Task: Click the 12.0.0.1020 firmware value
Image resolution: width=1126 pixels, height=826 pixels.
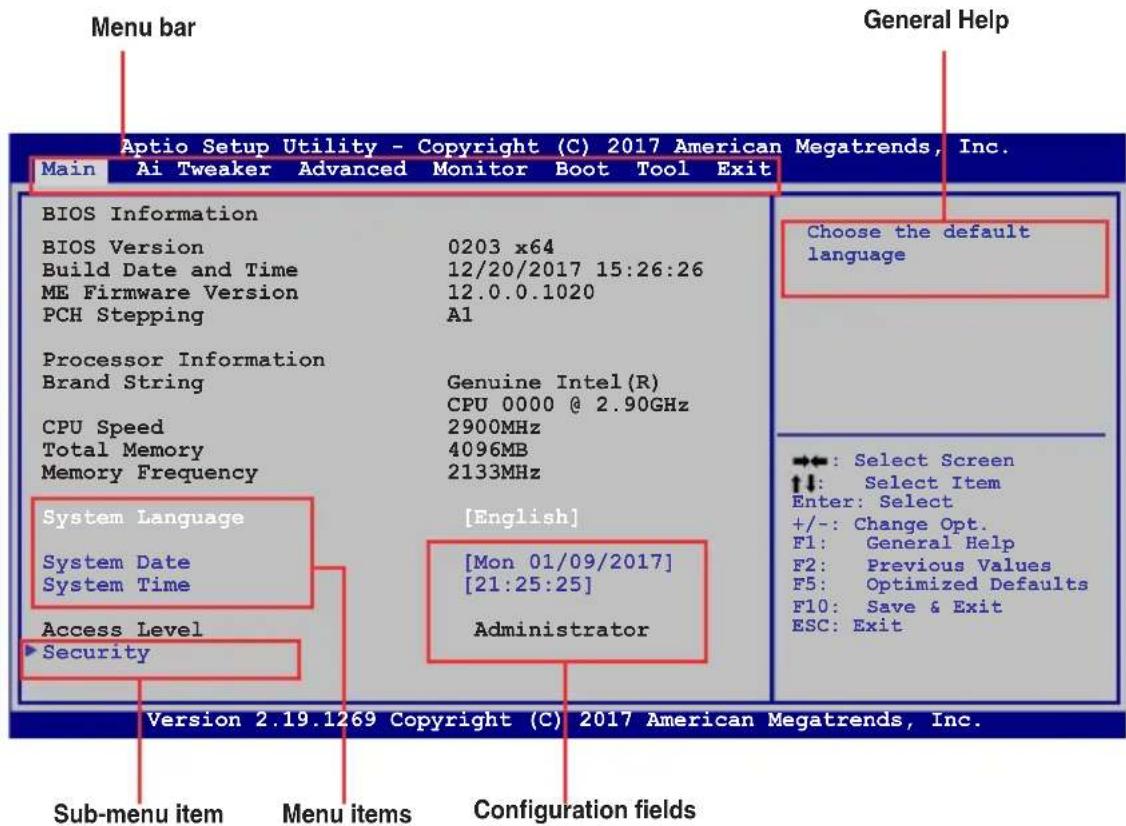Action: 521,292
